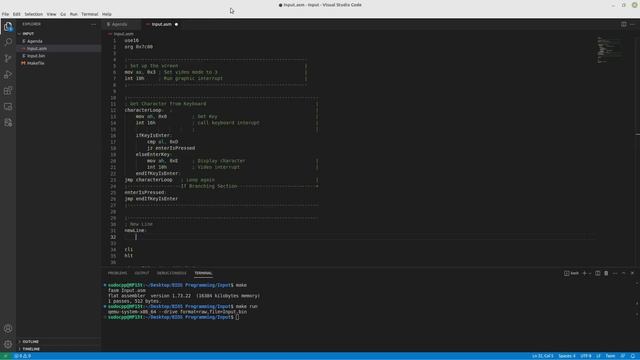Open the Extensions view
The image size is (640, 360).
coord(8,91)
